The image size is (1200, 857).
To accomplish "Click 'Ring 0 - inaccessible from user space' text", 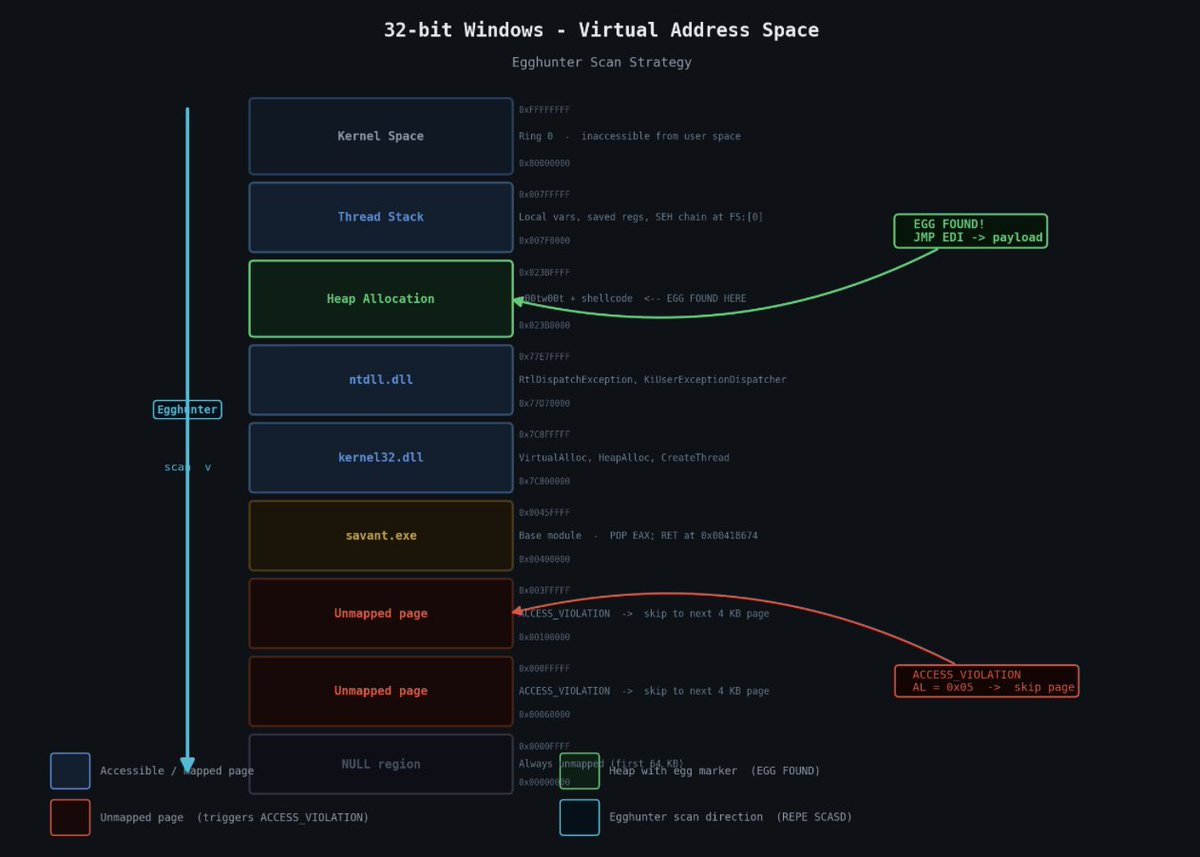I will (630, 136).
